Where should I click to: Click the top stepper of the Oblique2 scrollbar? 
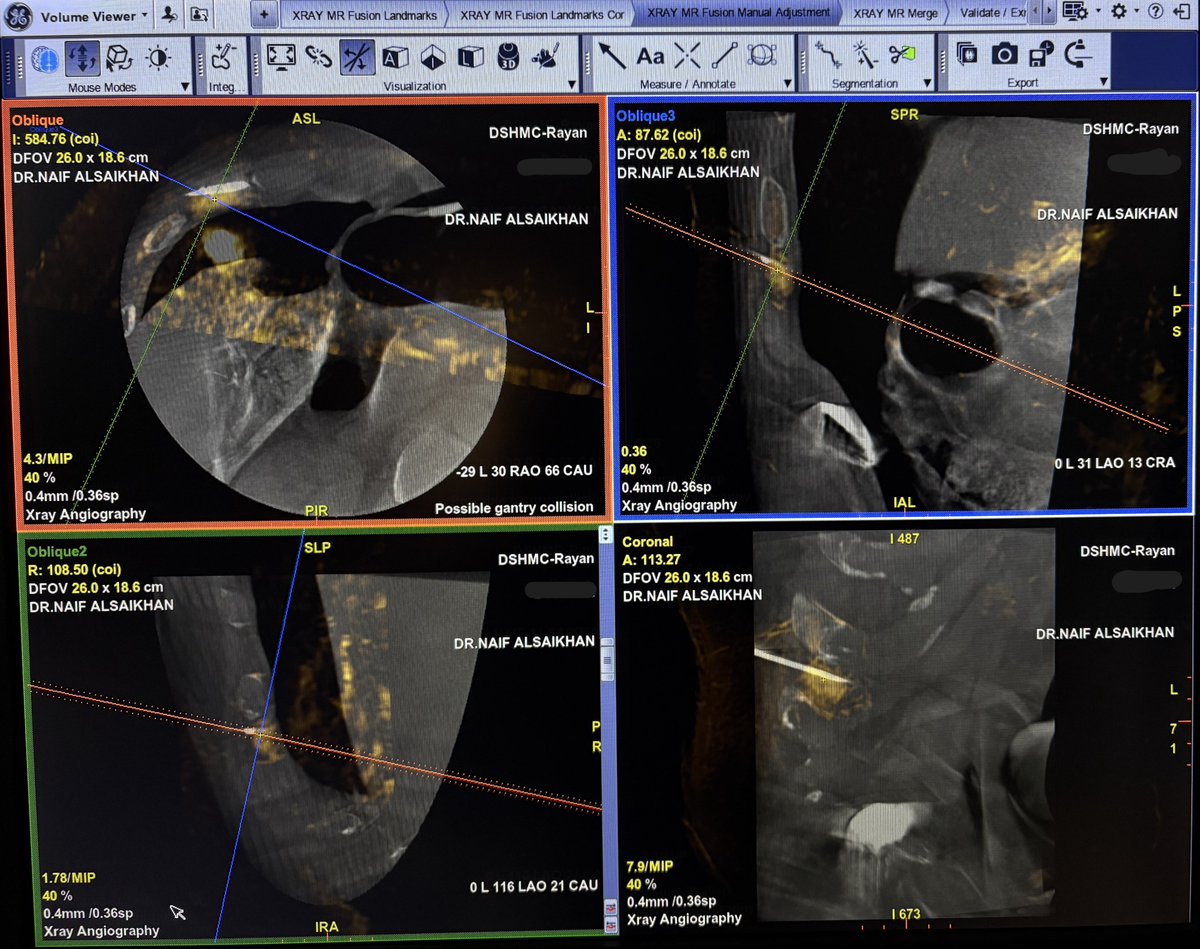(x=605, y=534)
